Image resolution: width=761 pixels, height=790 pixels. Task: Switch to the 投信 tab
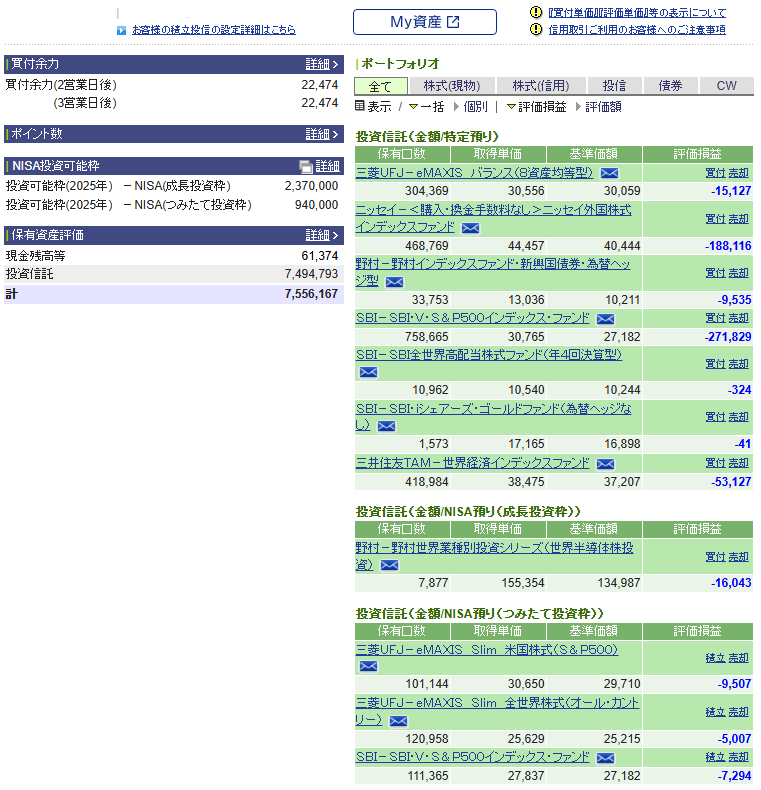pyautogui.click(x=614, y=86)
